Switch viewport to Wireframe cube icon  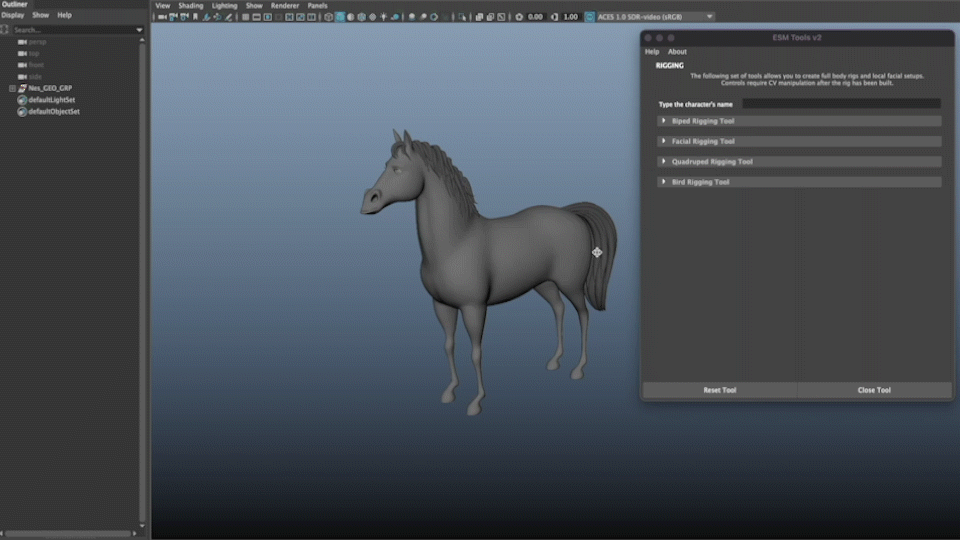coord(329,17)
